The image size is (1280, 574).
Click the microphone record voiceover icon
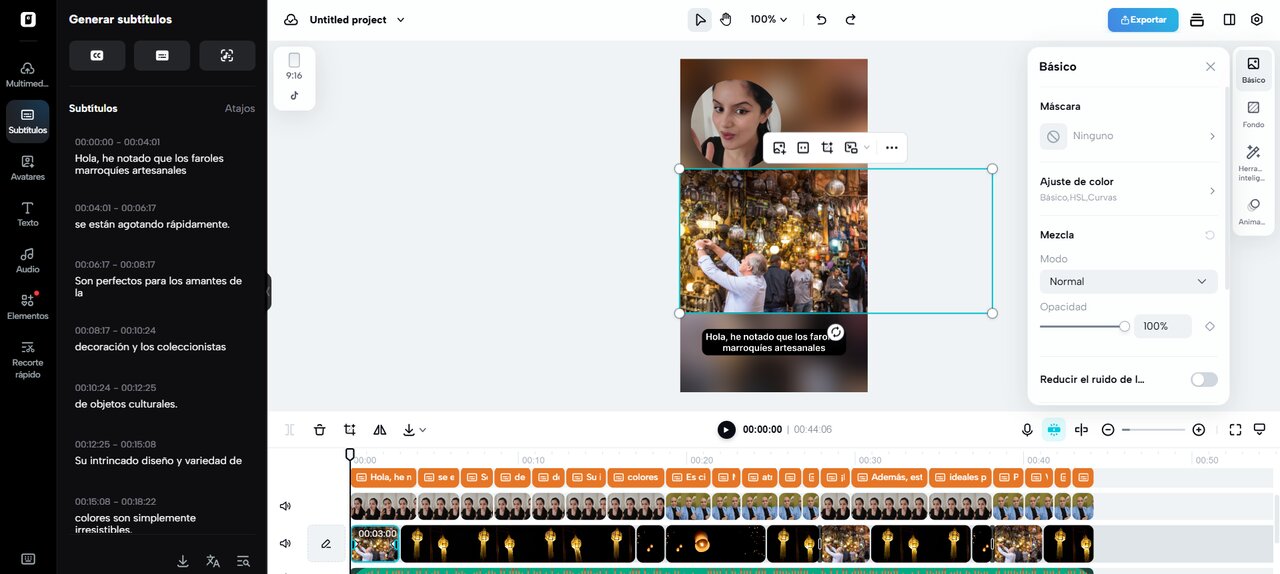click(1027, 430)
